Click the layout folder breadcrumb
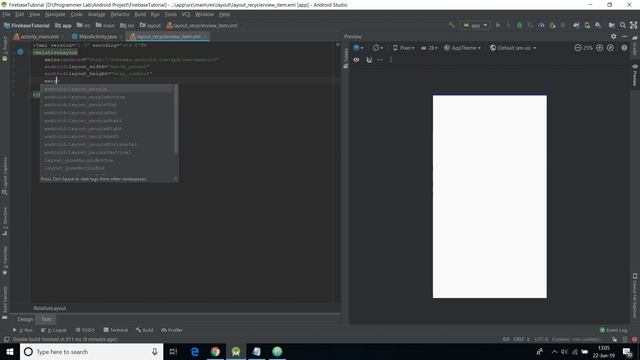Viewport: 640px width, 360px height. [150, 25]
